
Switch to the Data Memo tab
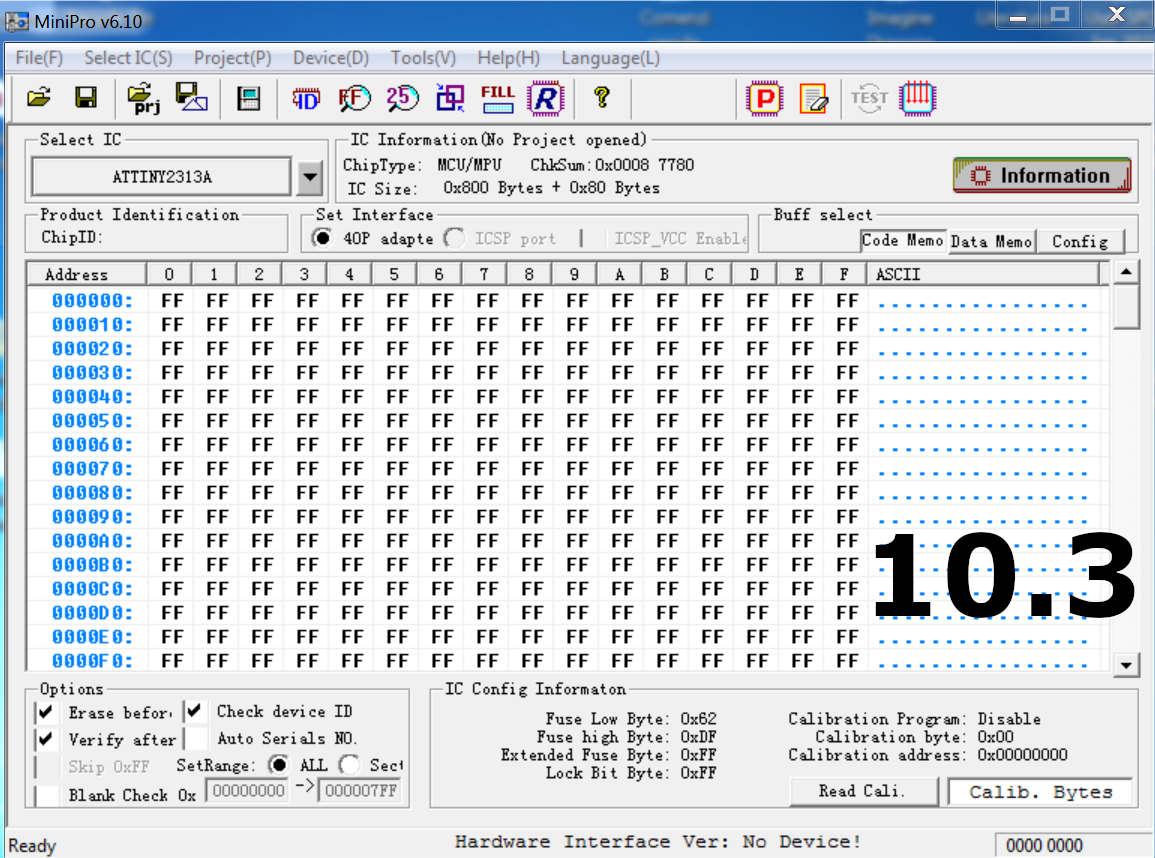tap(991, 242)
